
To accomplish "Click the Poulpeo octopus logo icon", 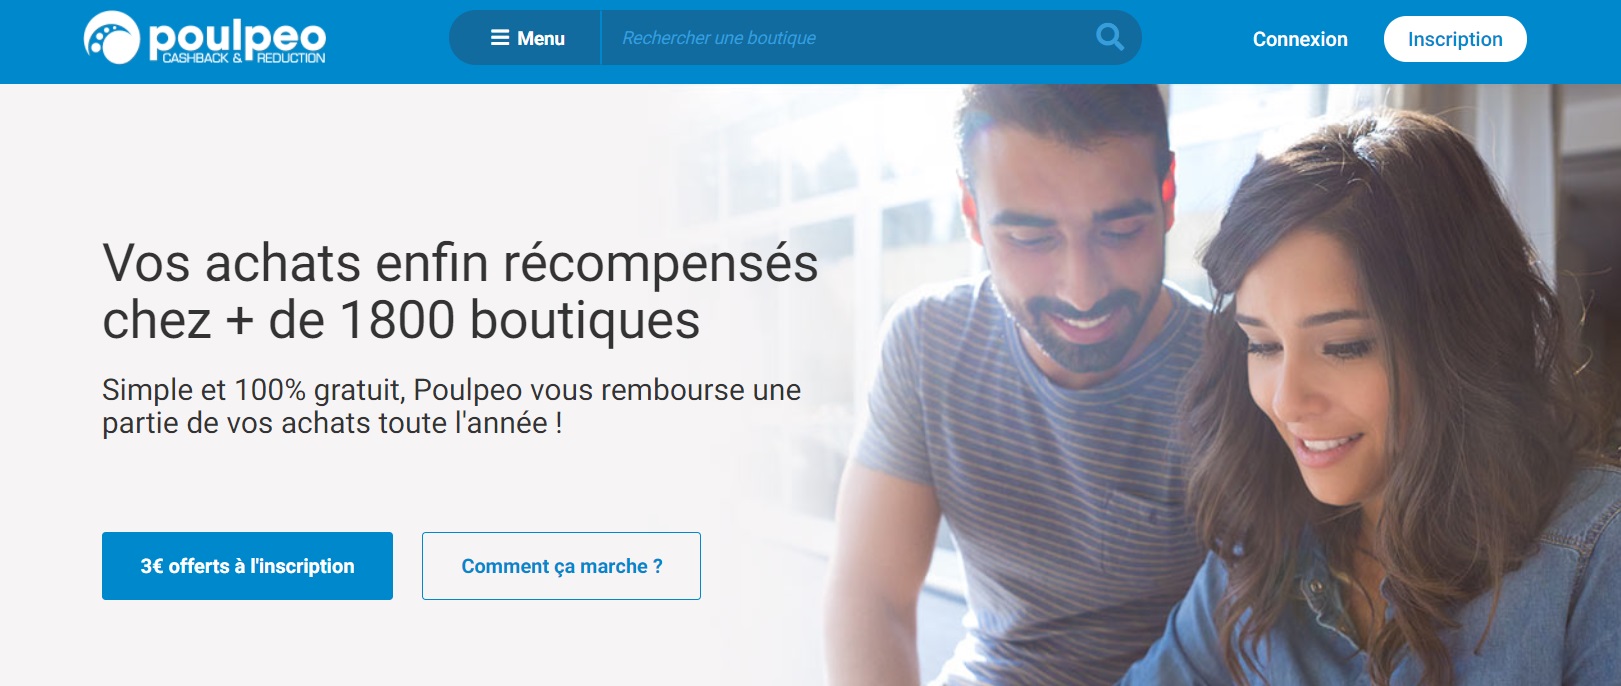I will [x=111, y=38].
